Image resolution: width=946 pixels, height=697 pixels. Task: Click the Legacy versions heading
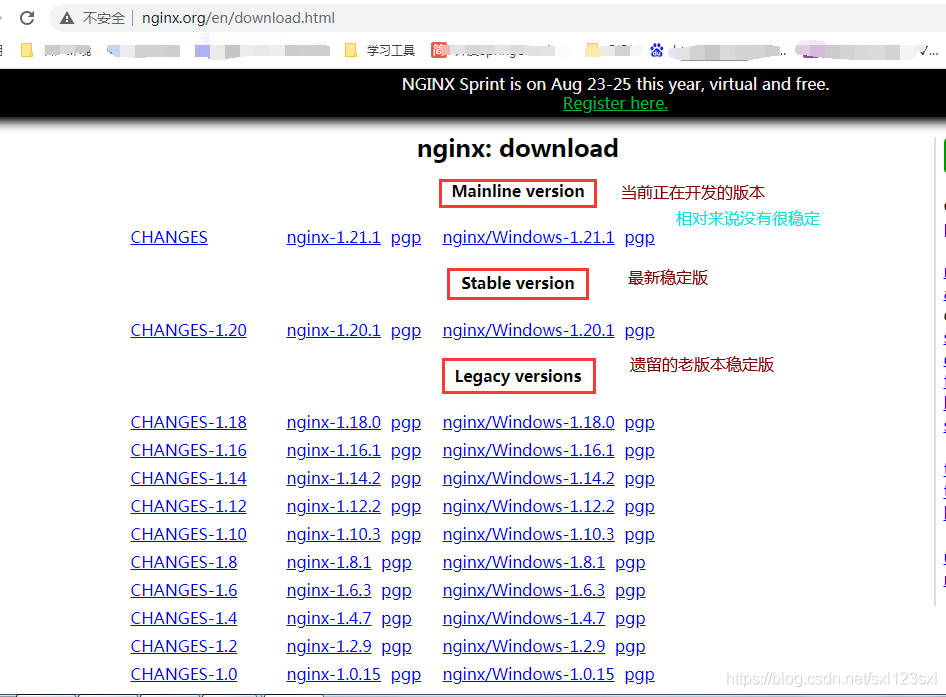[x=518, y=377]
